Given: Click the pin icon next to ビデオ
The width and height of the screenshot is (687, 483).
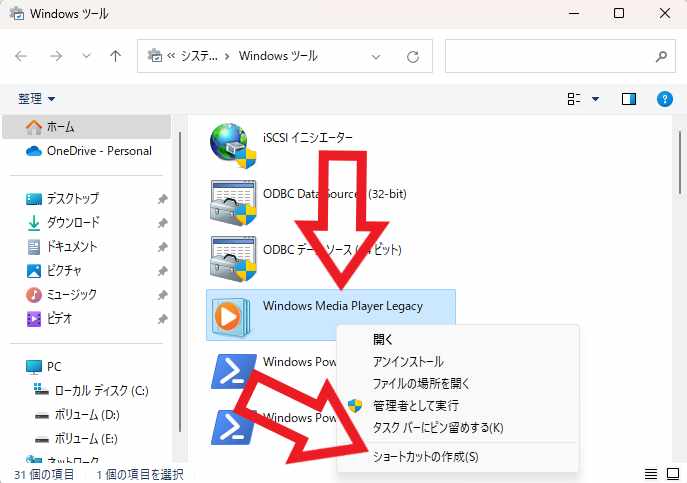Looking at the screenshot, I should click(x=163, y=319).
